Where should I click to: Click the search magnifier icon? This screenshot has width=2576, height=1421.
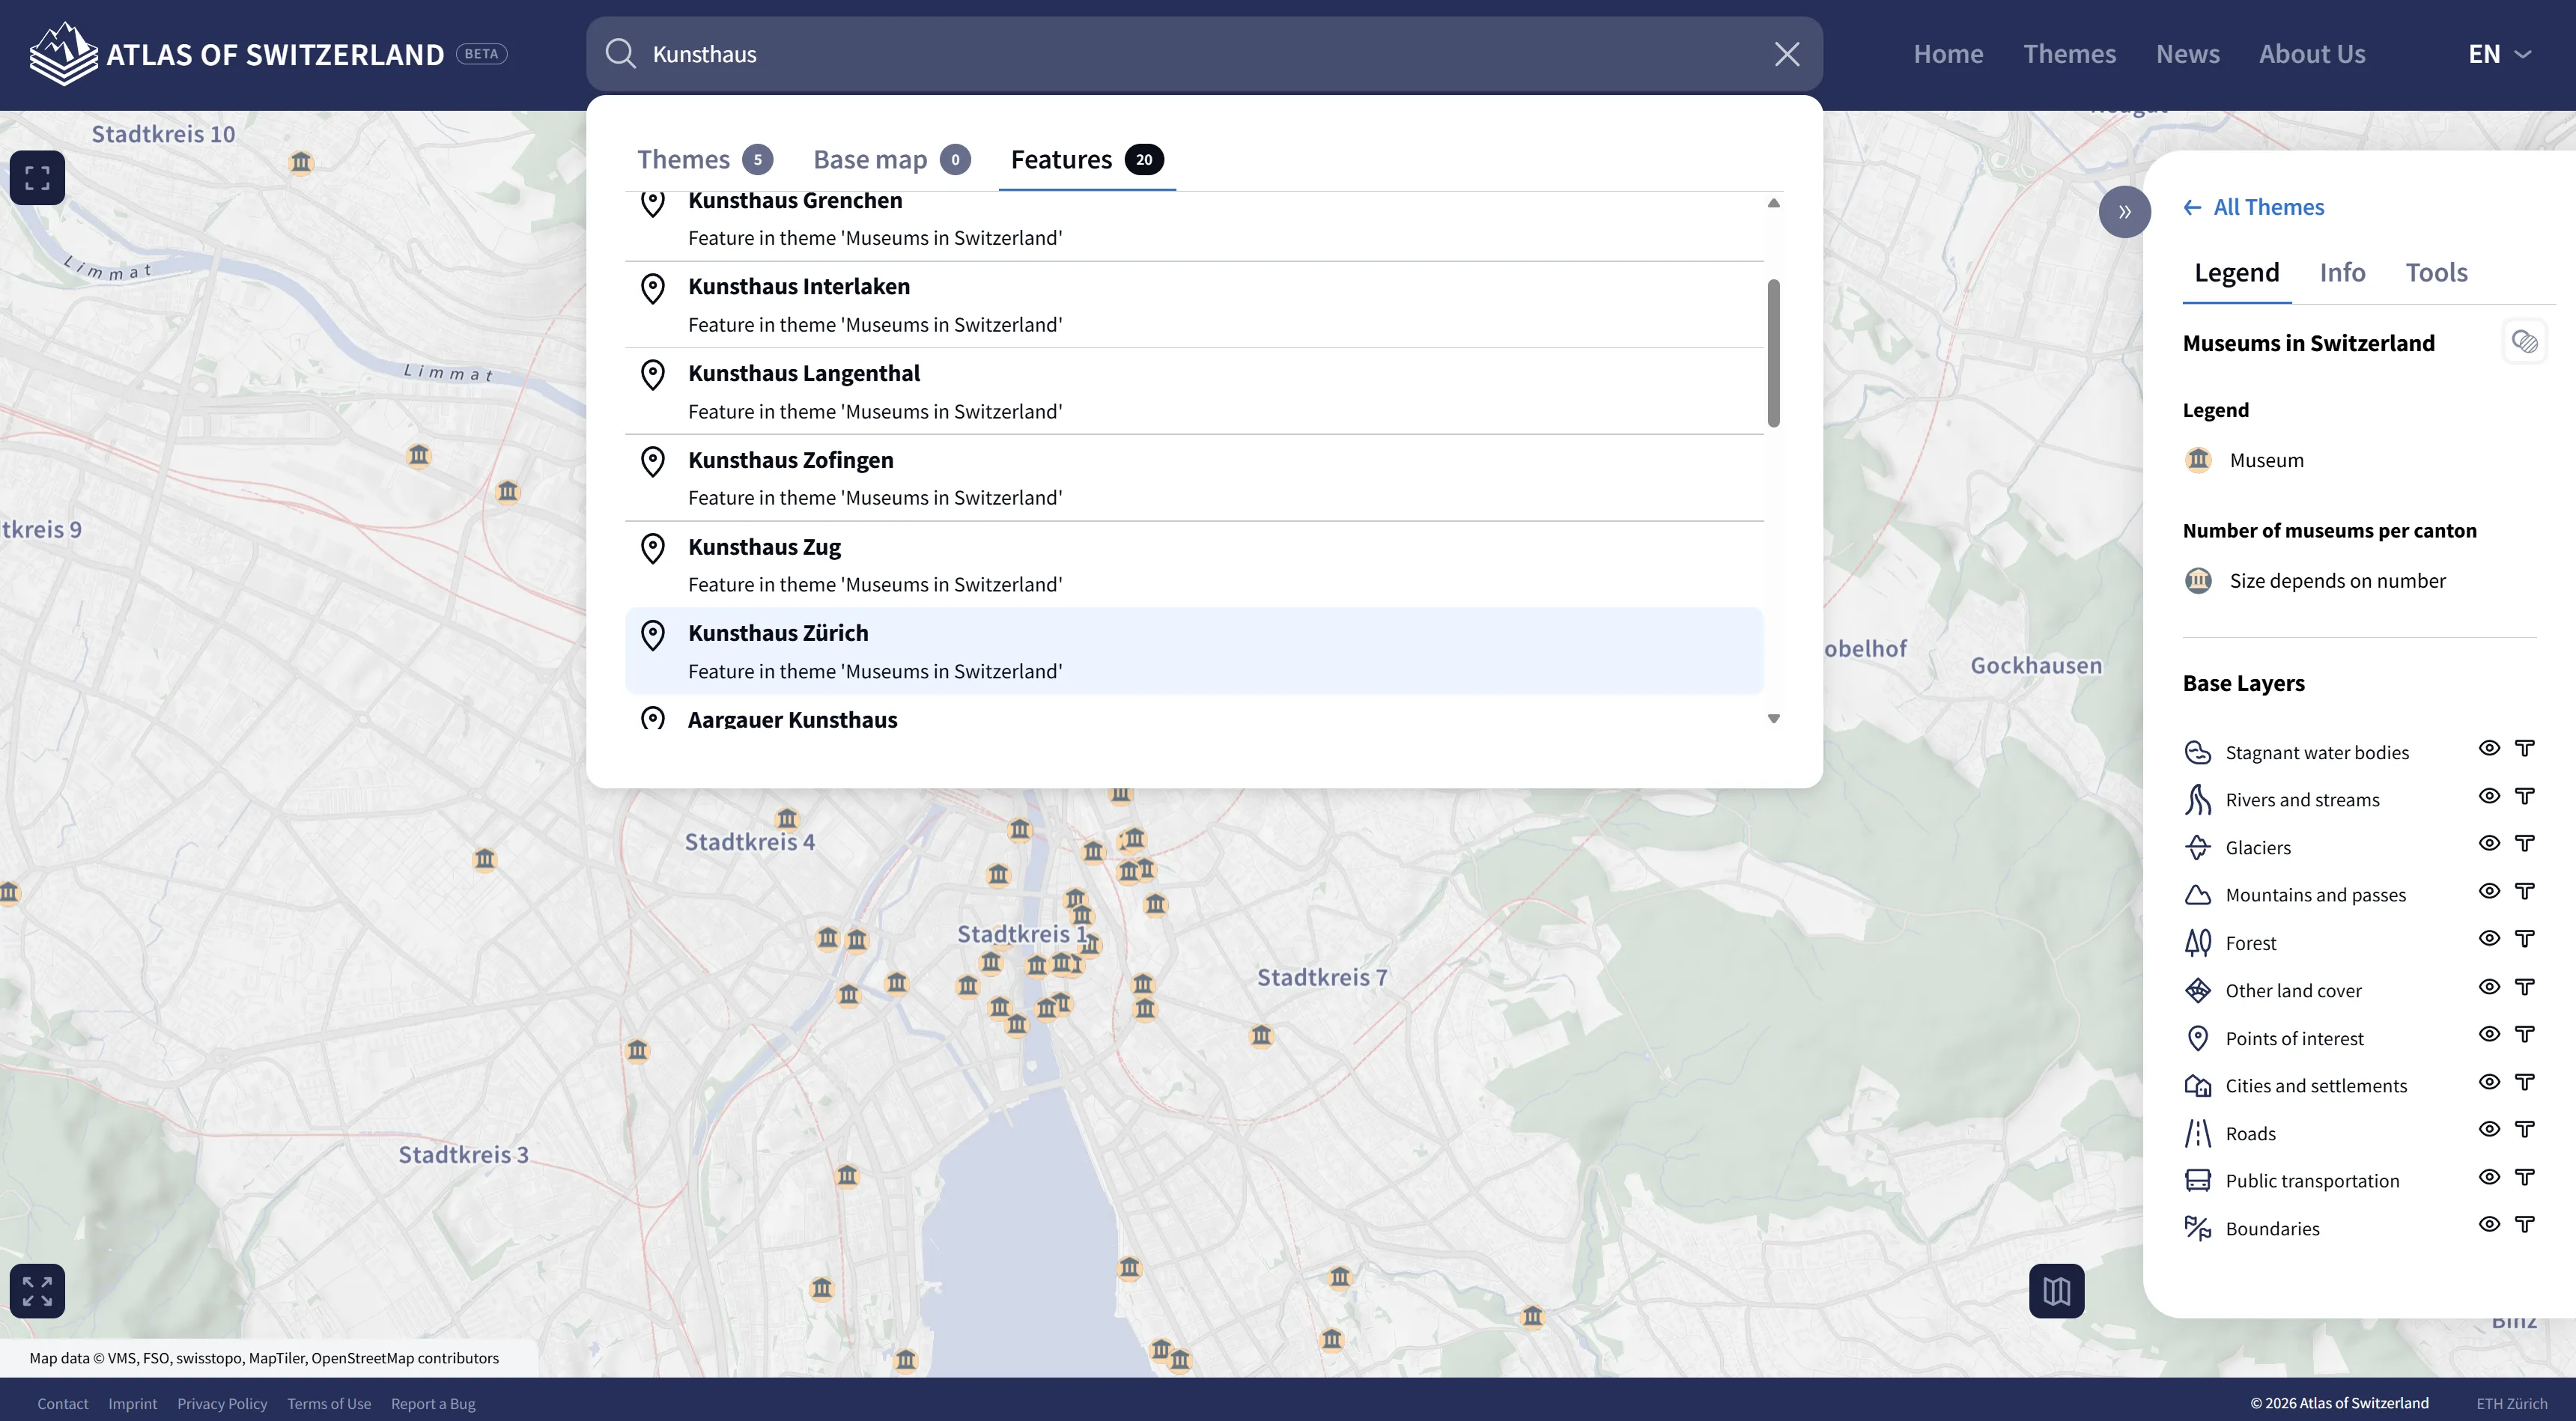coord(621,54)
